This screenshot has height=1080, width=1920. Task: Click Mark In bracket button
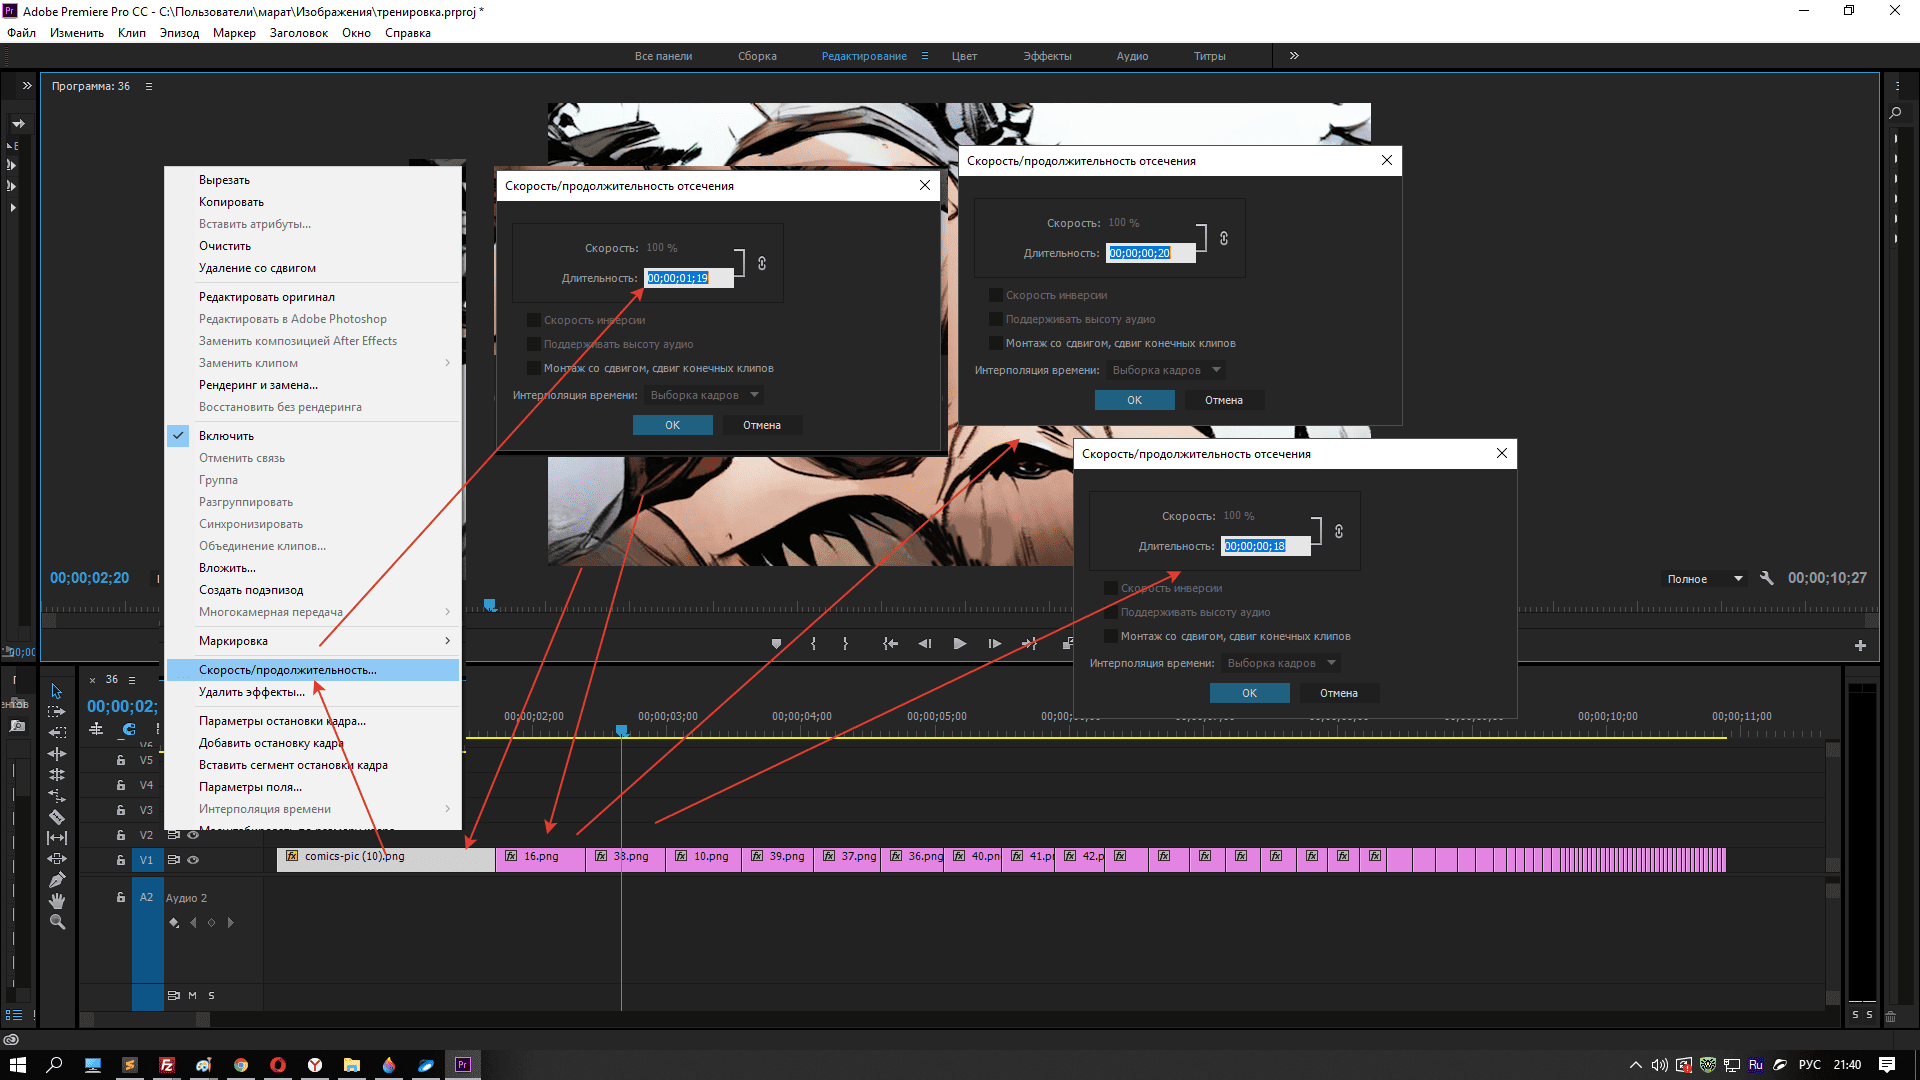click(x=813, y=644)
